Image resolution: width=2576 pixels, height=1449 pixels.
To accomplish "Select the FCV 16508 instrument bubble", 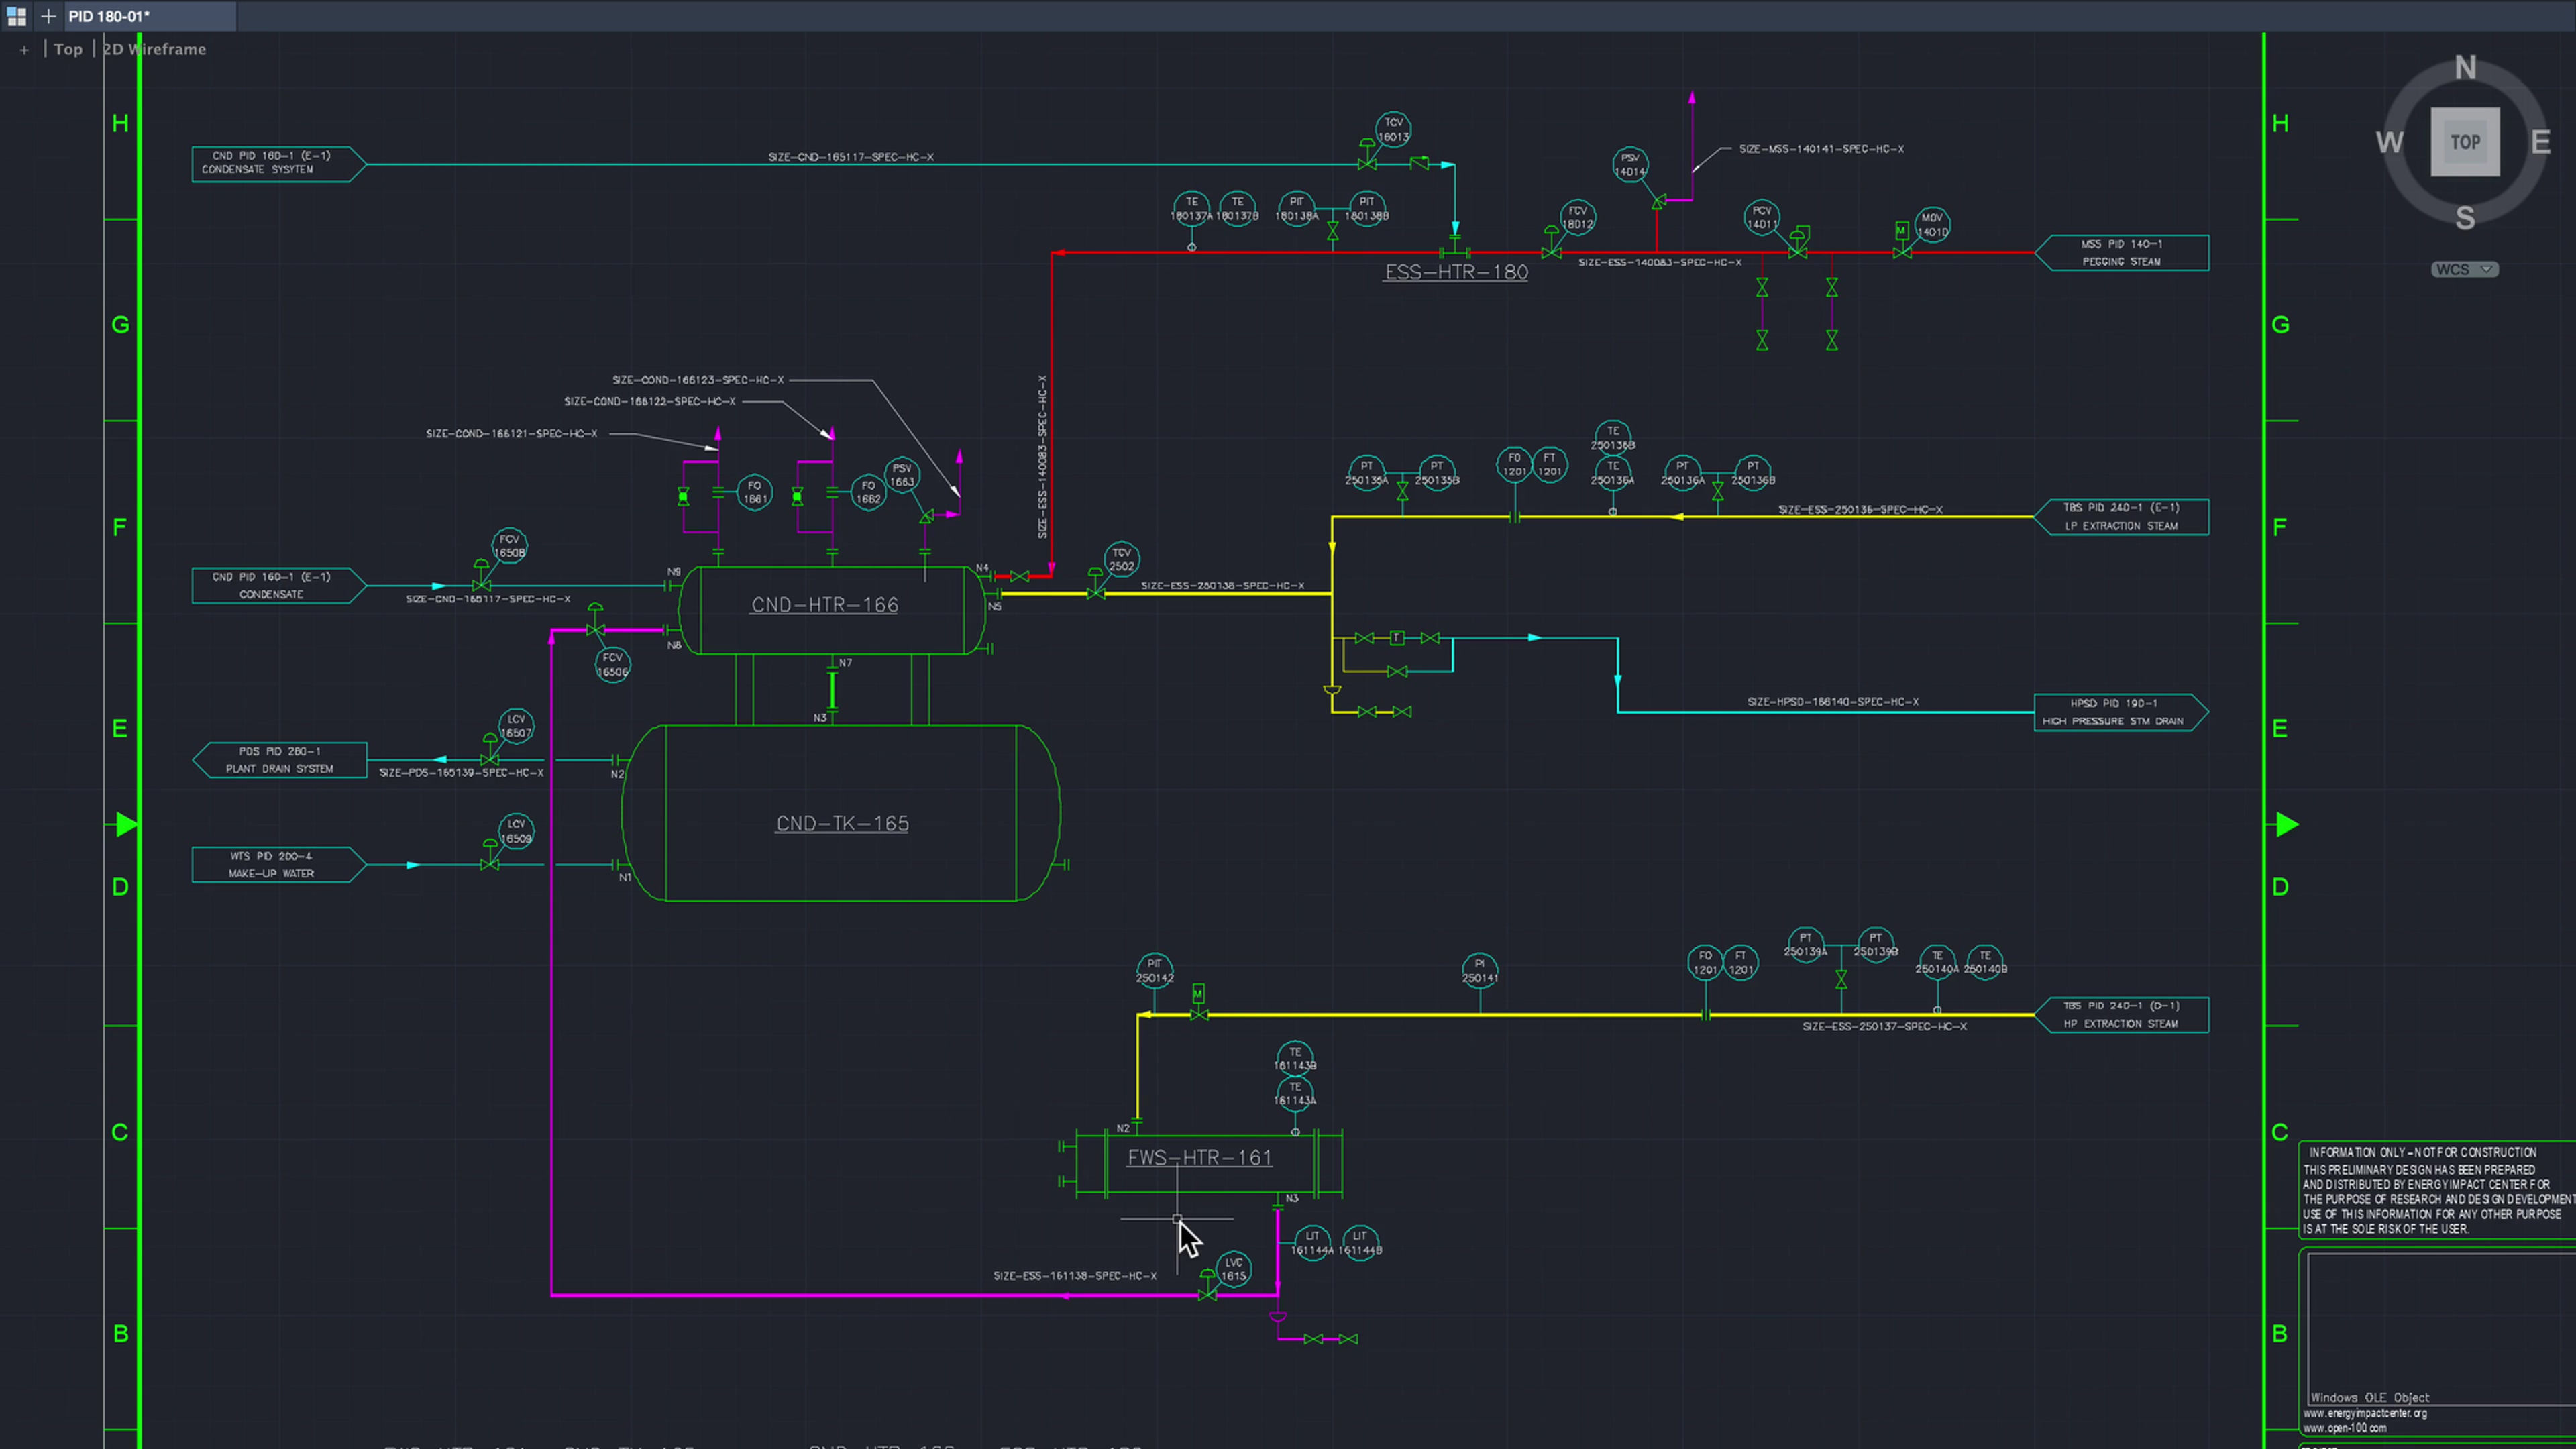I will pos(509,546).
